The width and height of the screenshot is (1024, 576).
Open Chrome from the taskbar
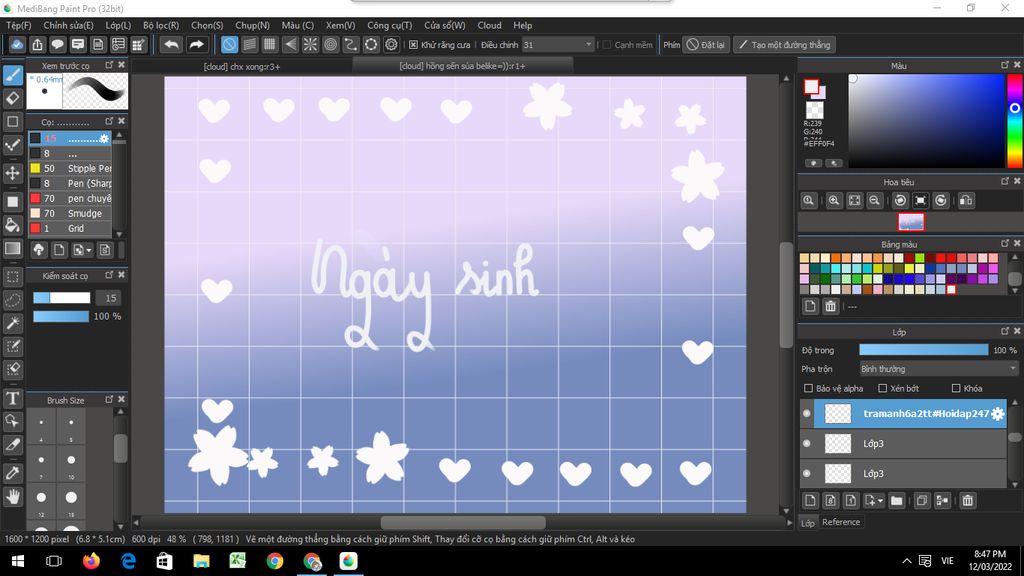pyautogui.click(x=275, y=561)
